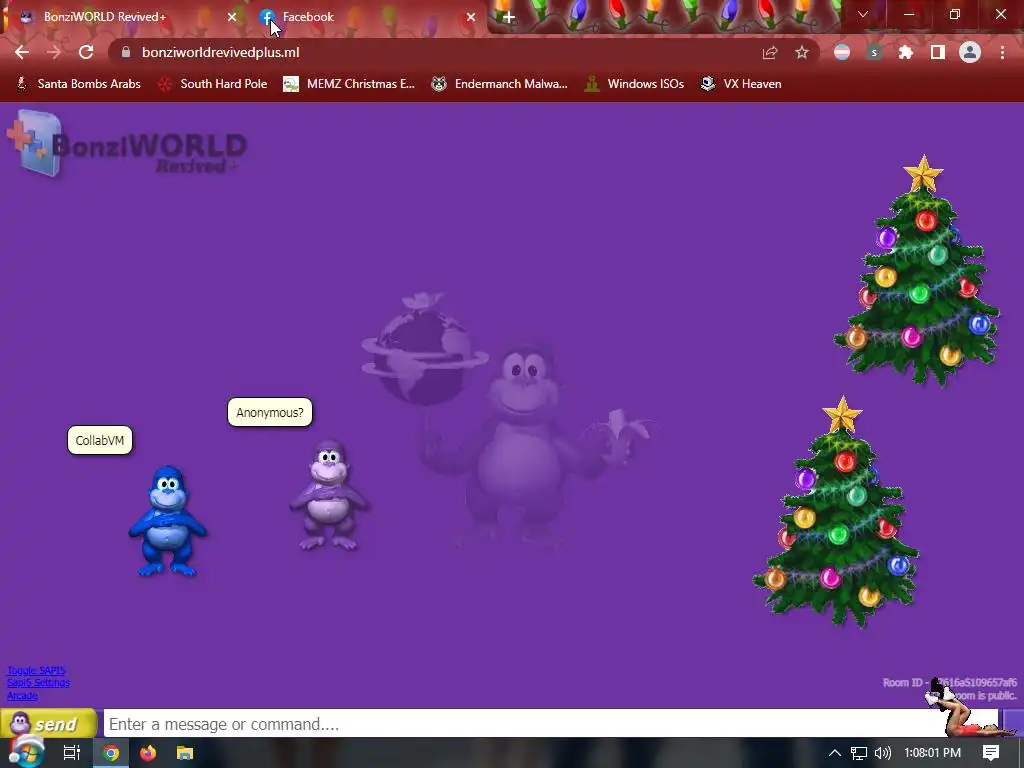Viewport: 1024px width, 768px height.
Task: Reload the current page
Action: 86,52
